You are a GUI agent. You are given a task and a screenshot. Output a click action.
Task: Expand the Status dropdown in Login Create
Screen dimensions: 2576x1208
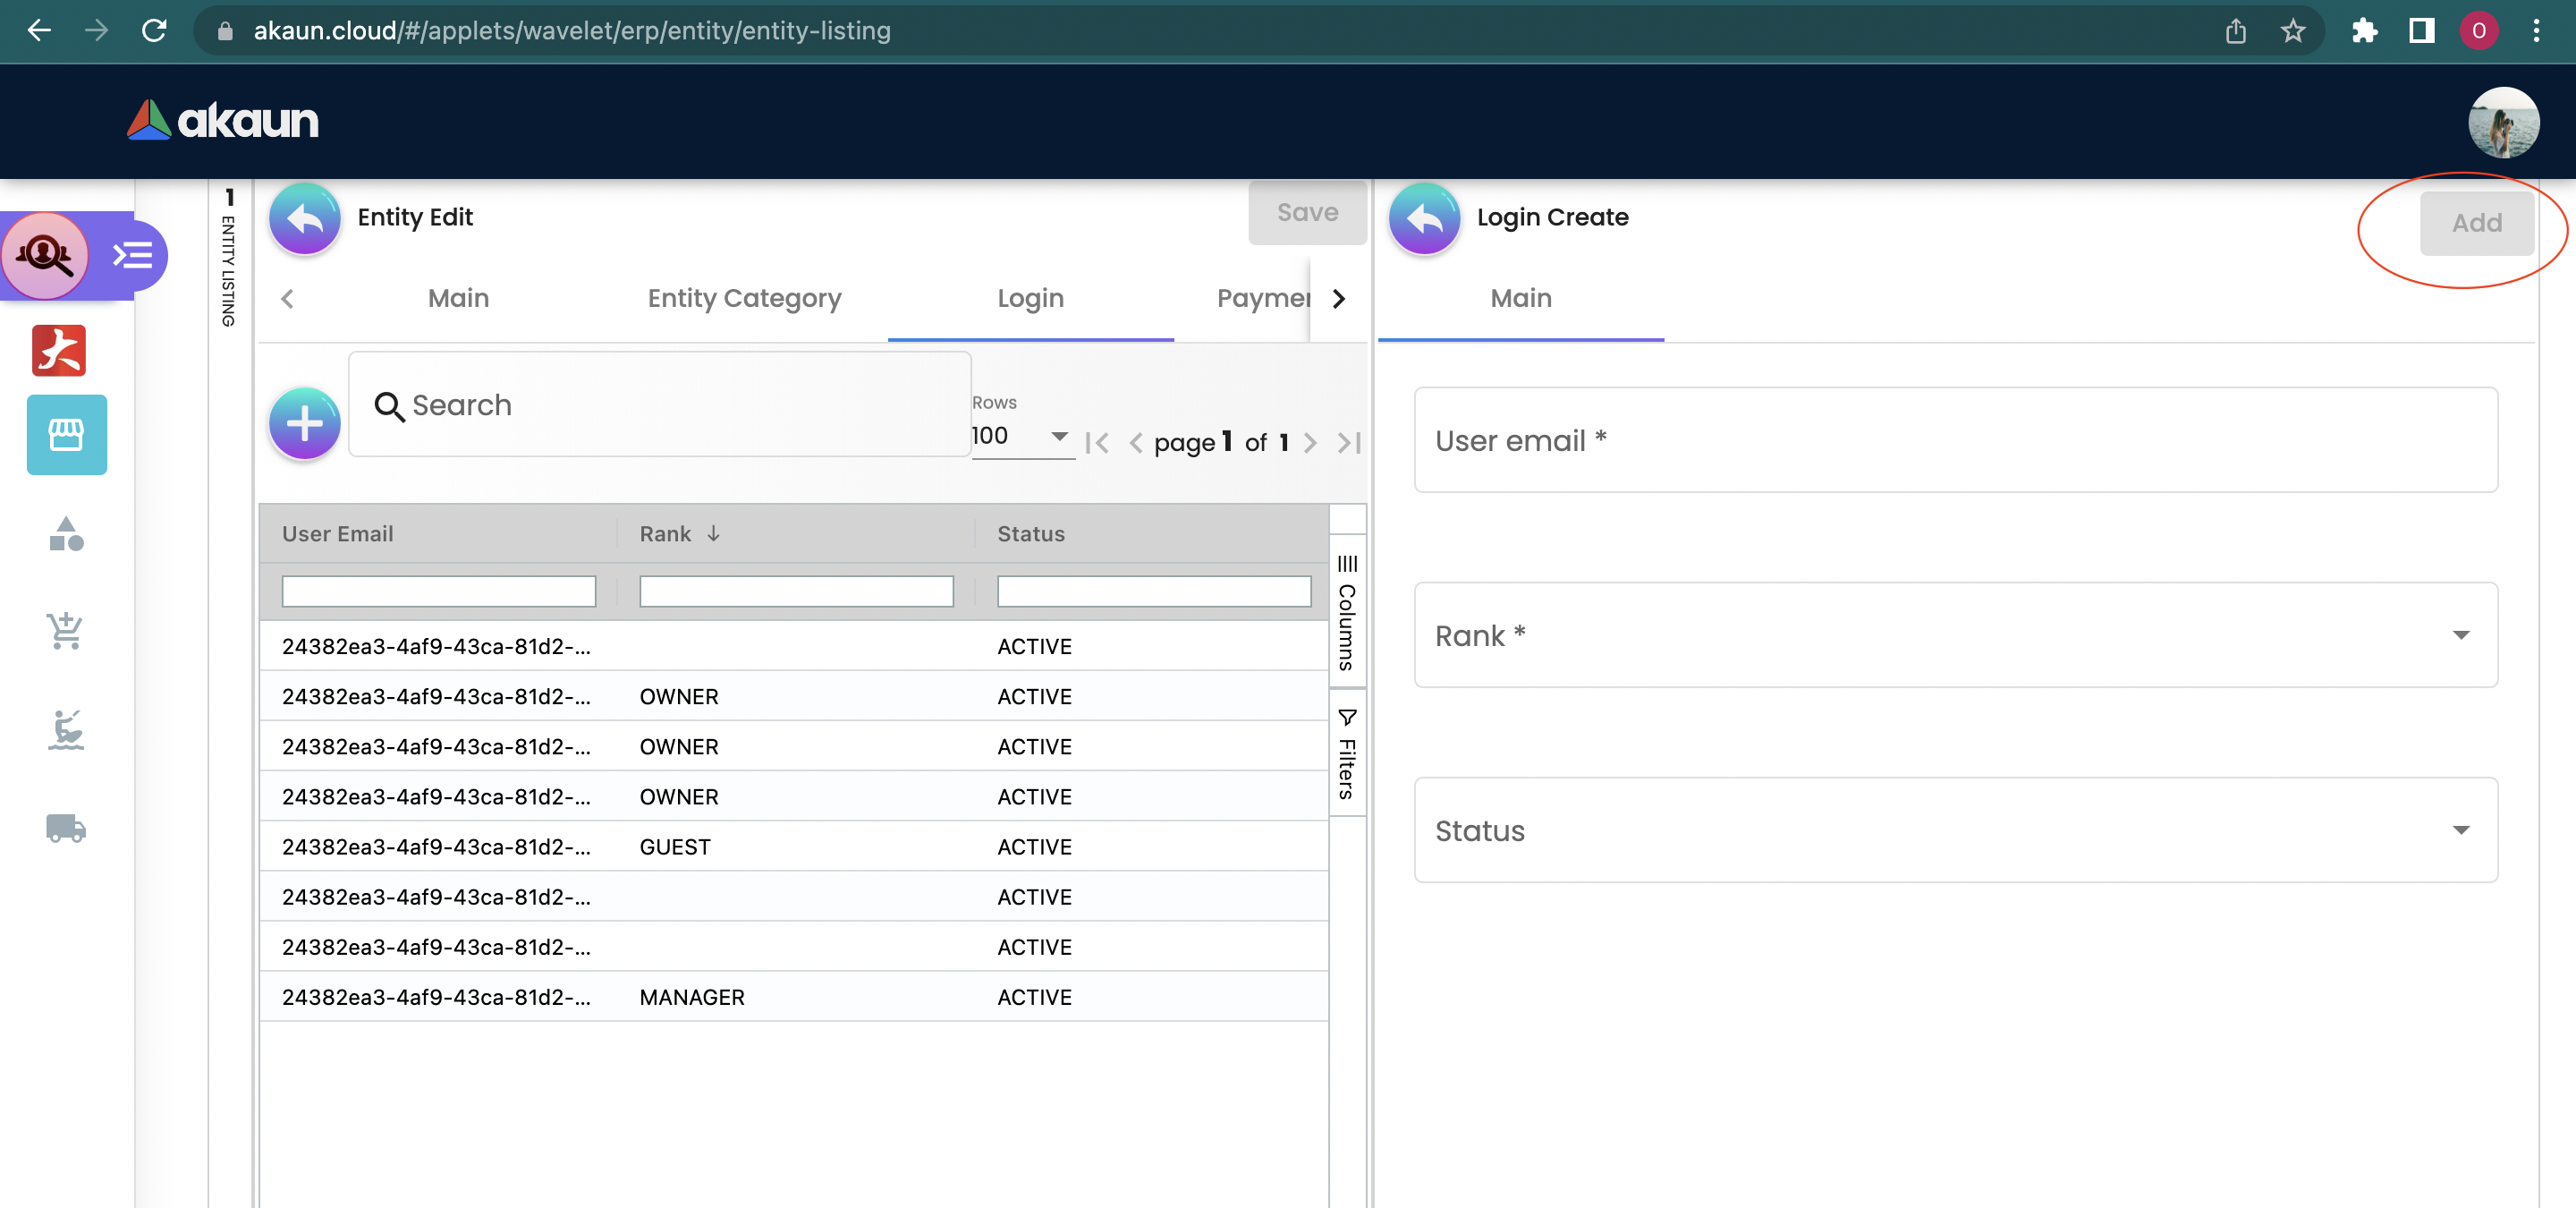click(1955, 830)
